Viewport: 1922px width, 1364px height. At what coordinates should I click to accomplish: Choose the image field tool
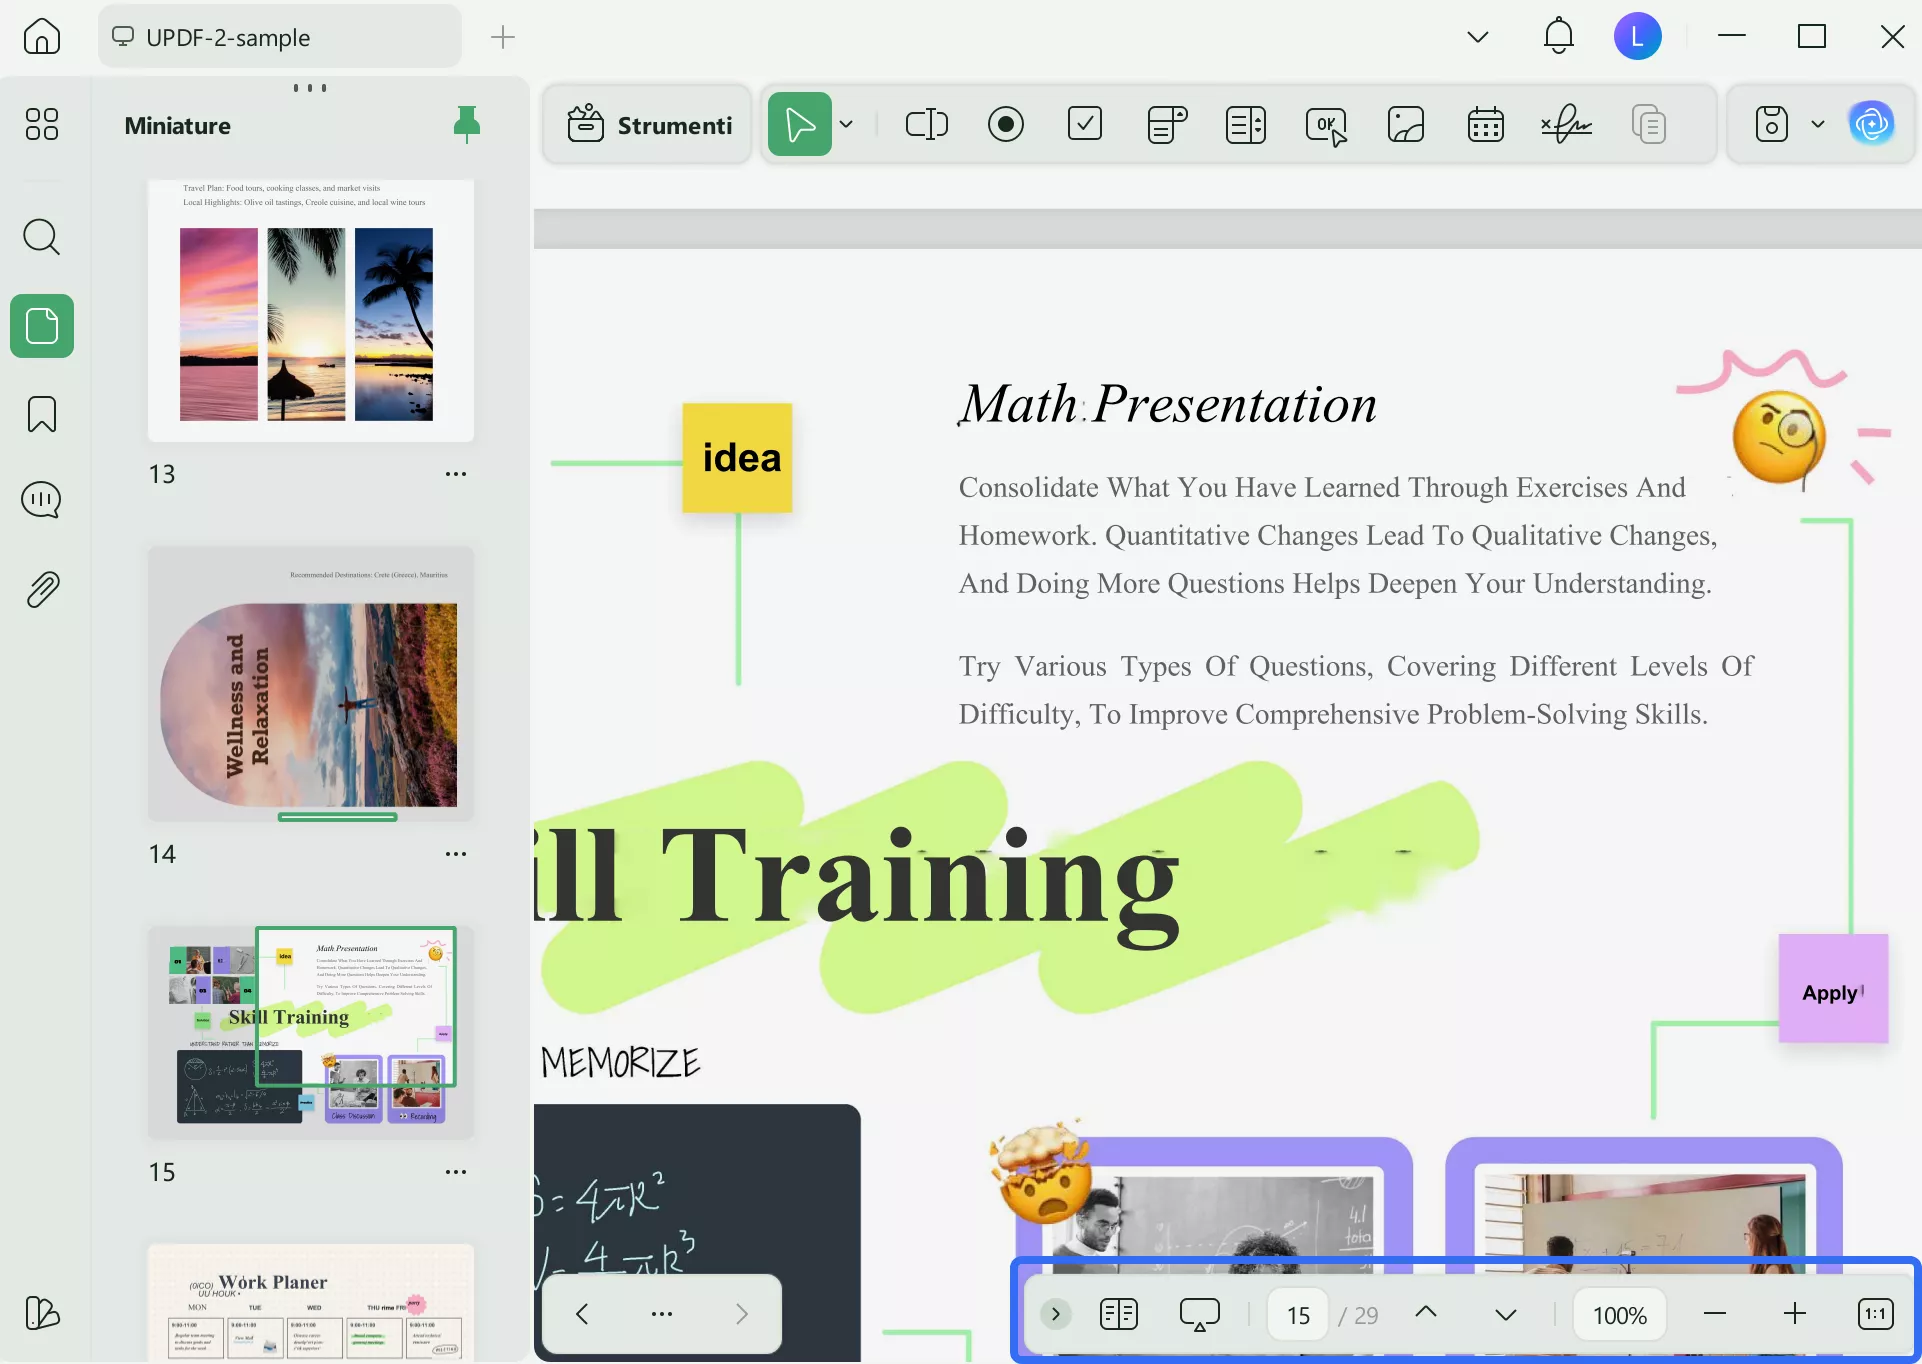1405,125
